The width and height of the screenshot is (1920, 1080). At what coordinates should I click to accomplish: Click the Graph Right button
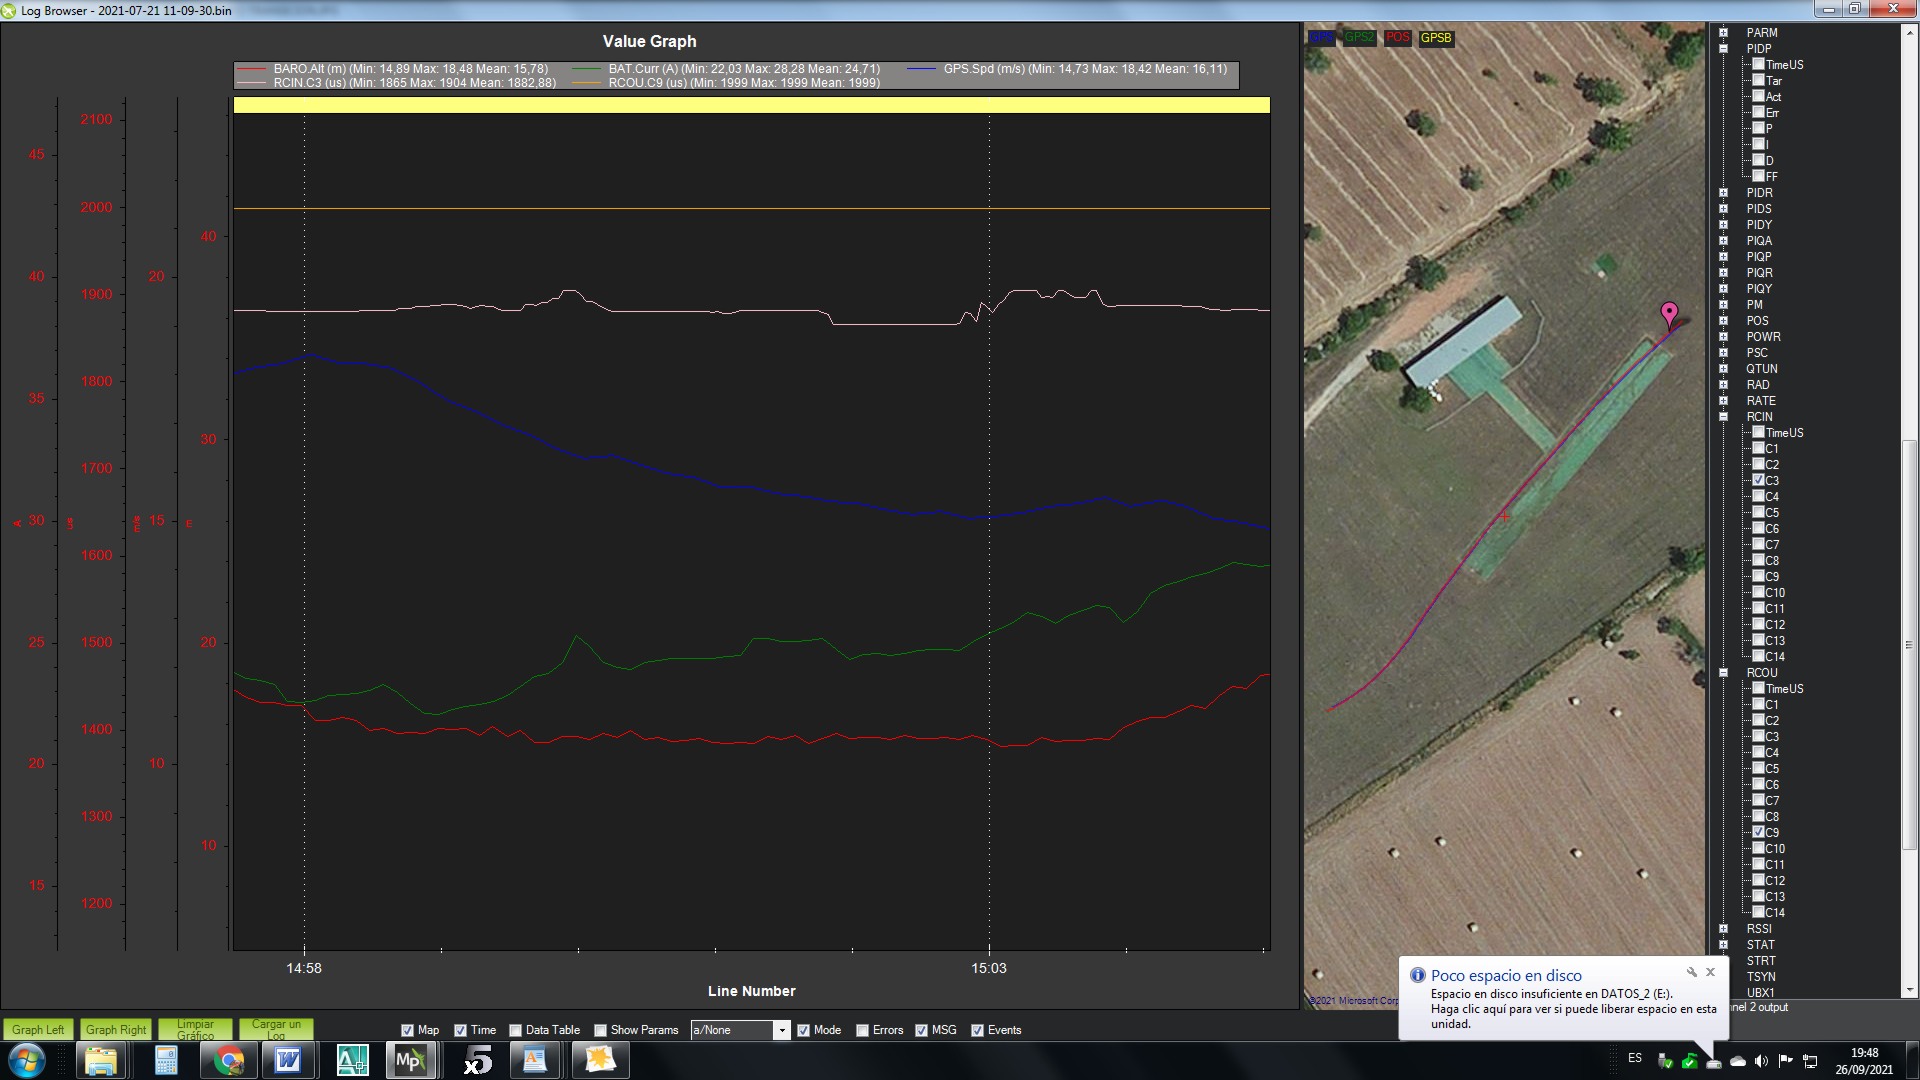click(116, 1030)
